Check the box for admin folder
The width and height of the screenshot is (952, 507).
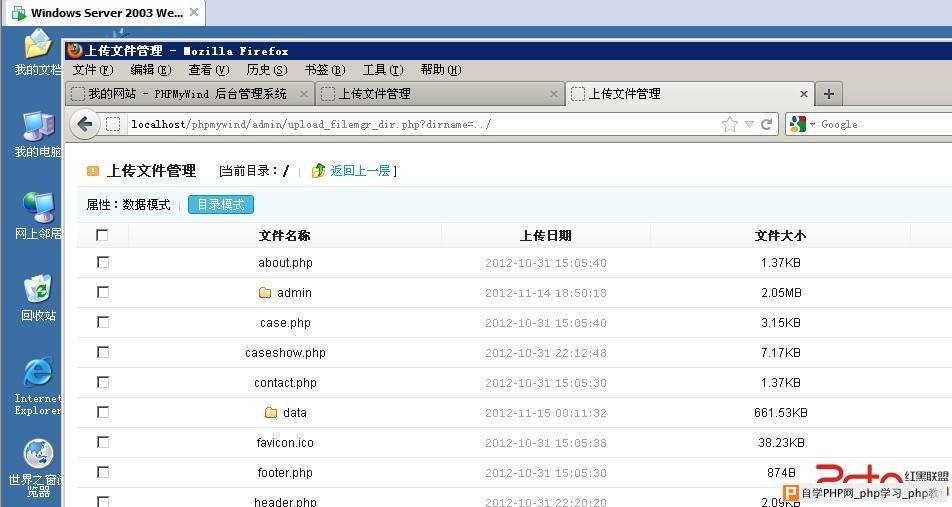pyautogui.click(x=103, y=292)
